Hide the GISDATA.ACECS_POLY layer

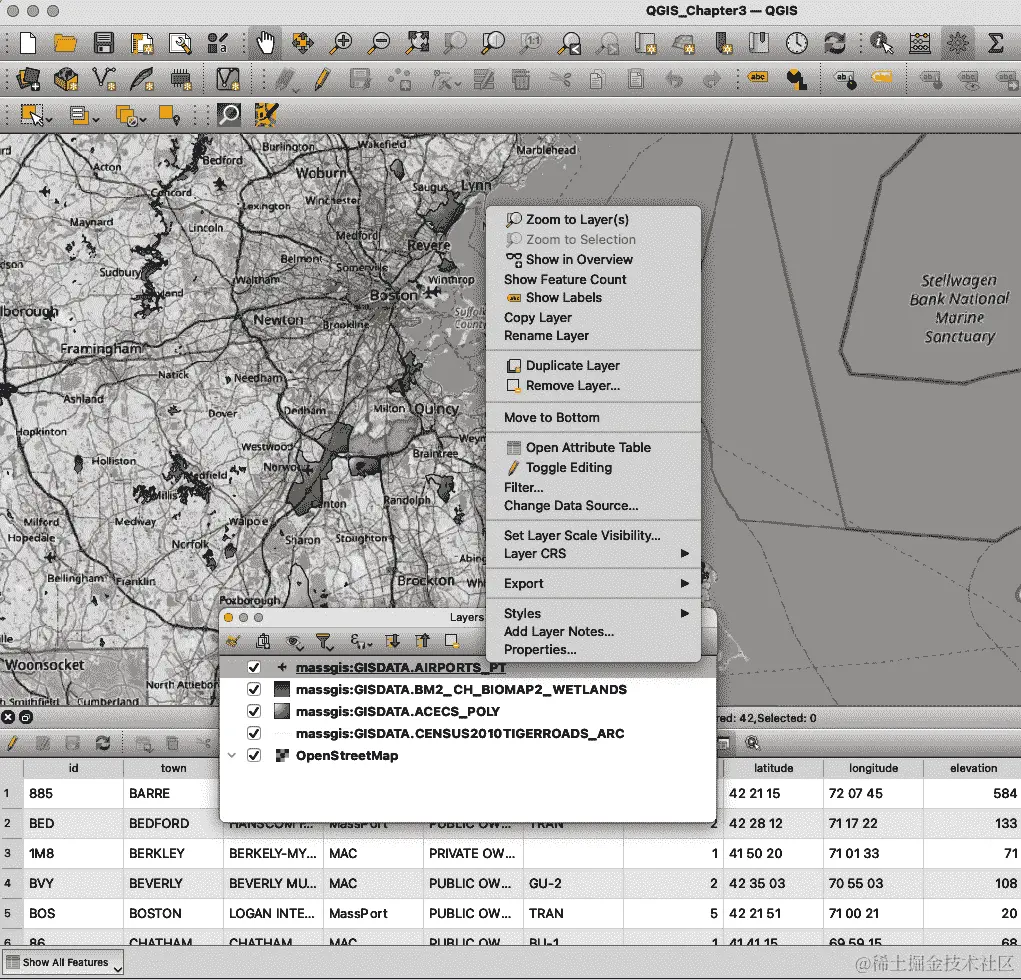click(254, 712)
